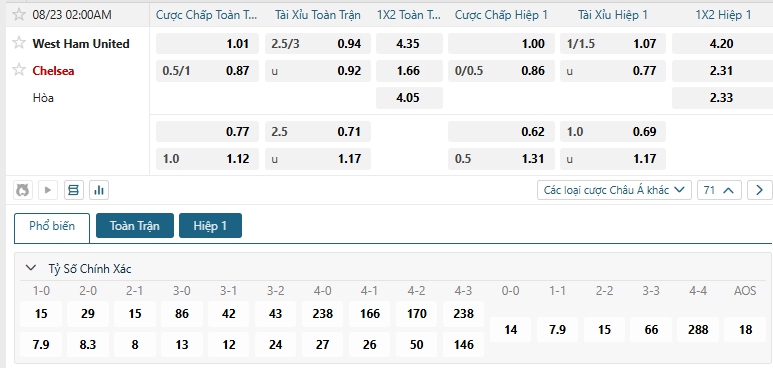Select full-match draw odds 4.05
773x368 pixels.
[409, 98]
